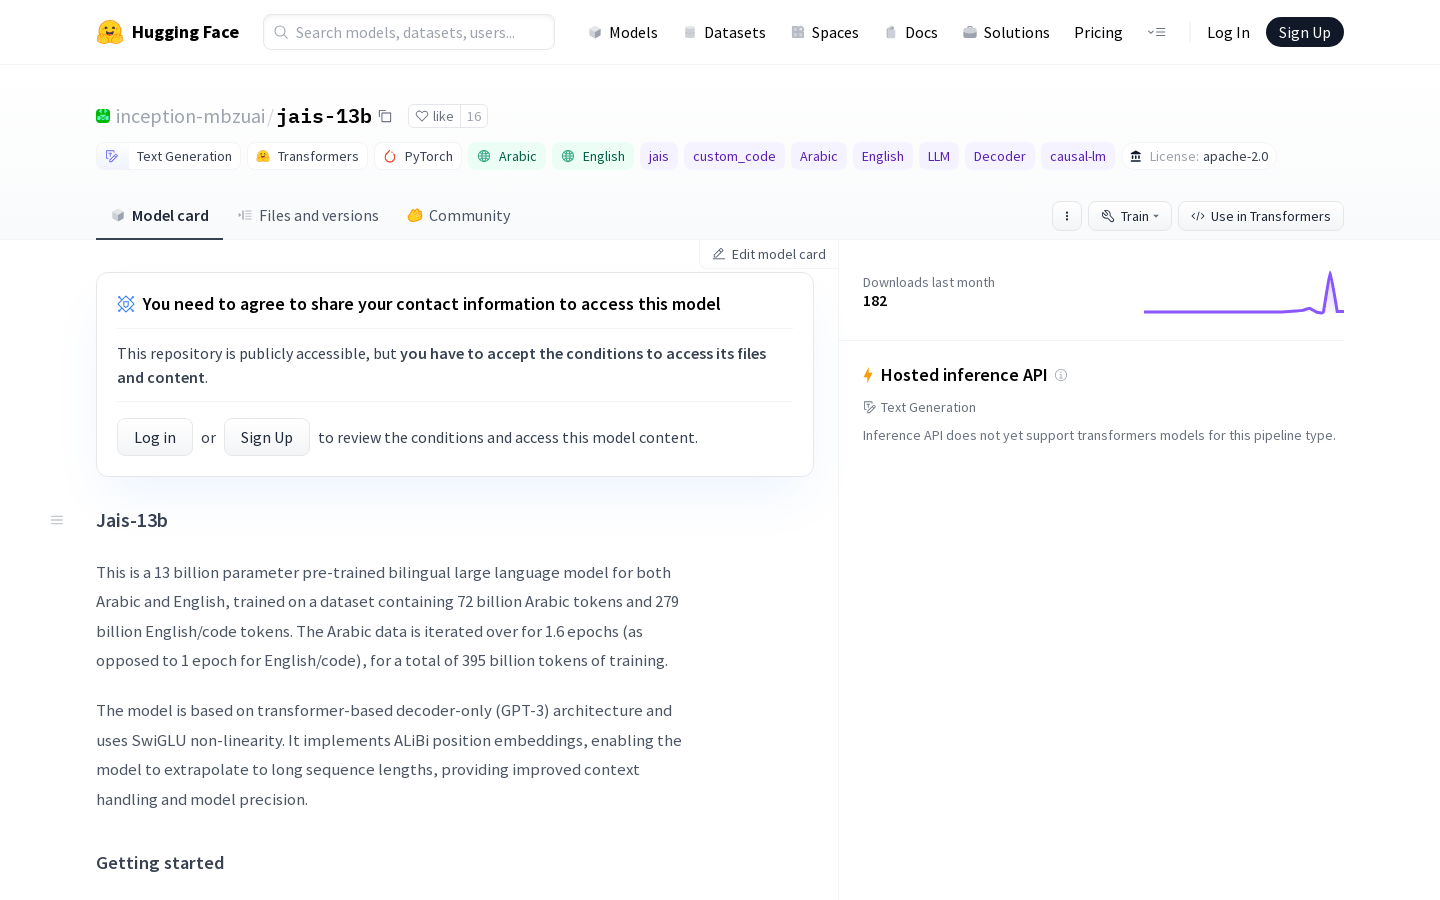Open the Train dropdown
Image resolution: width=1440 pixels, height=900 pixels.
click(x=1130, y=216)
